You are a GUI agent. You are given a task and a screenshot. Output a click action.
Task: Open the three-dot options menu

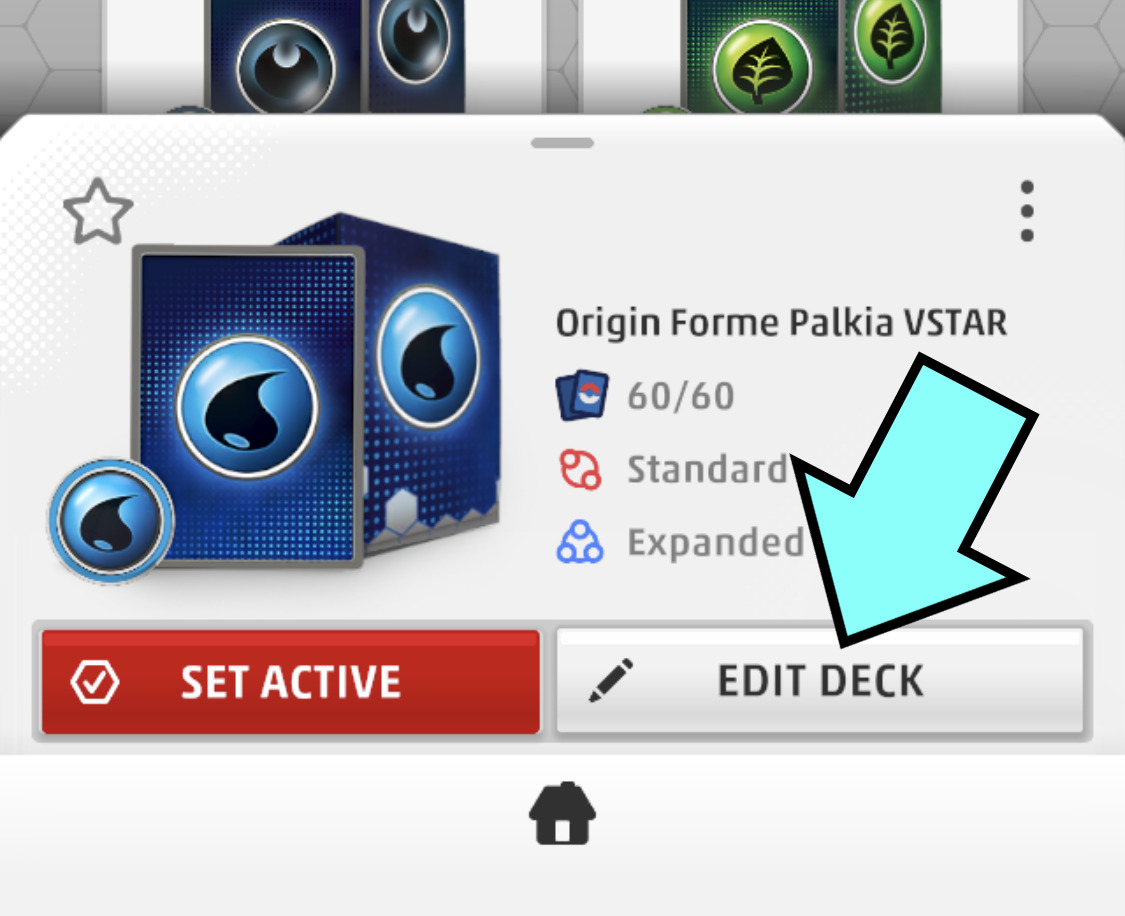[x=1027, y=211]
